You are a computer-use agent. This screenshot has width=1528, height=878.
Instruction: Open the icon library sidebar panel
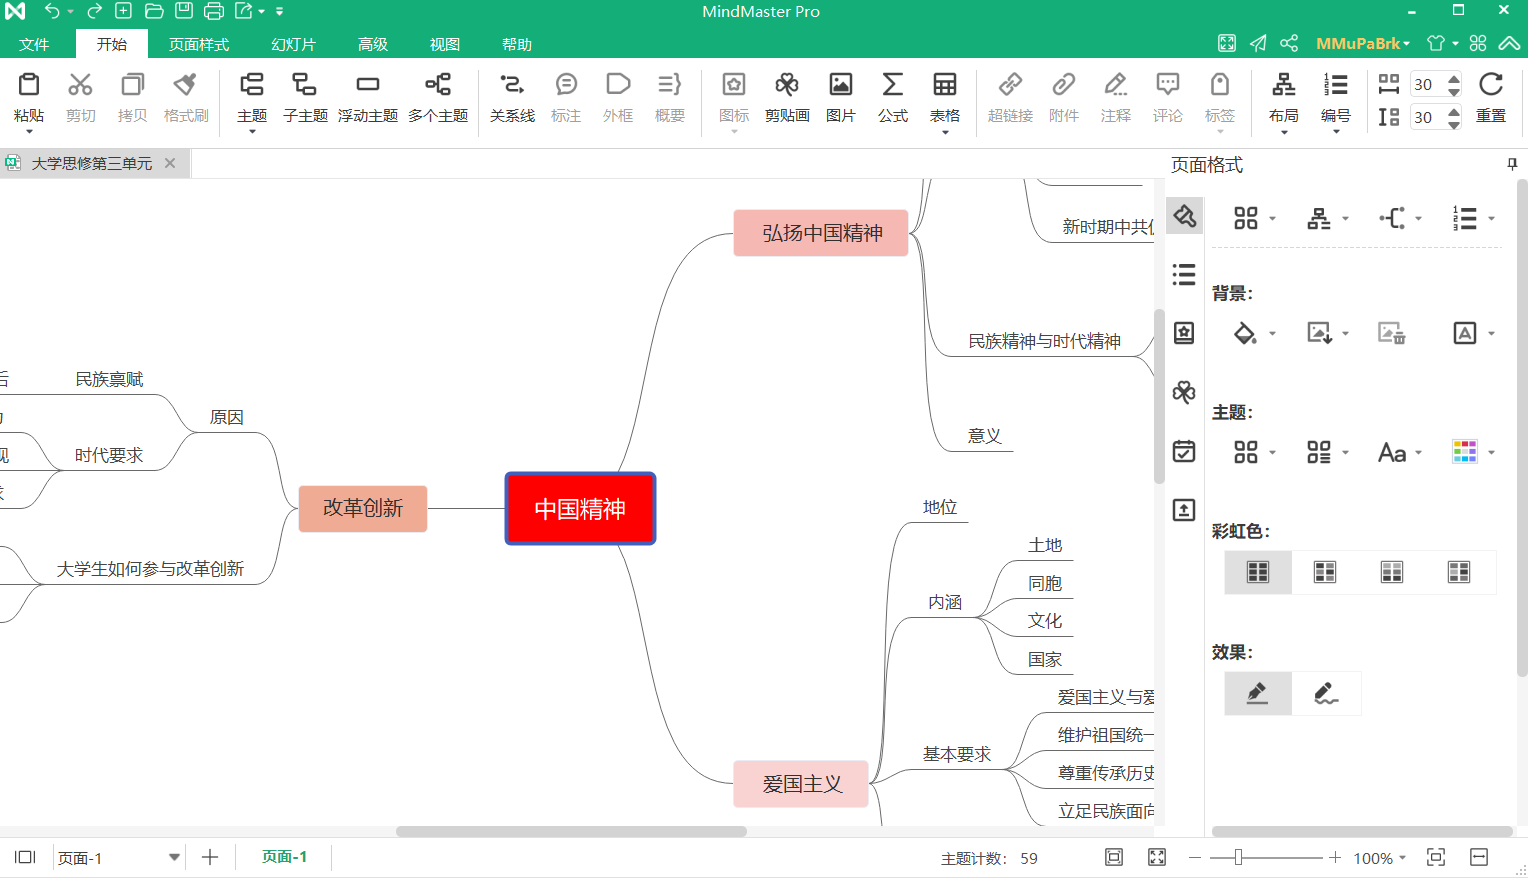(1184, 333)
